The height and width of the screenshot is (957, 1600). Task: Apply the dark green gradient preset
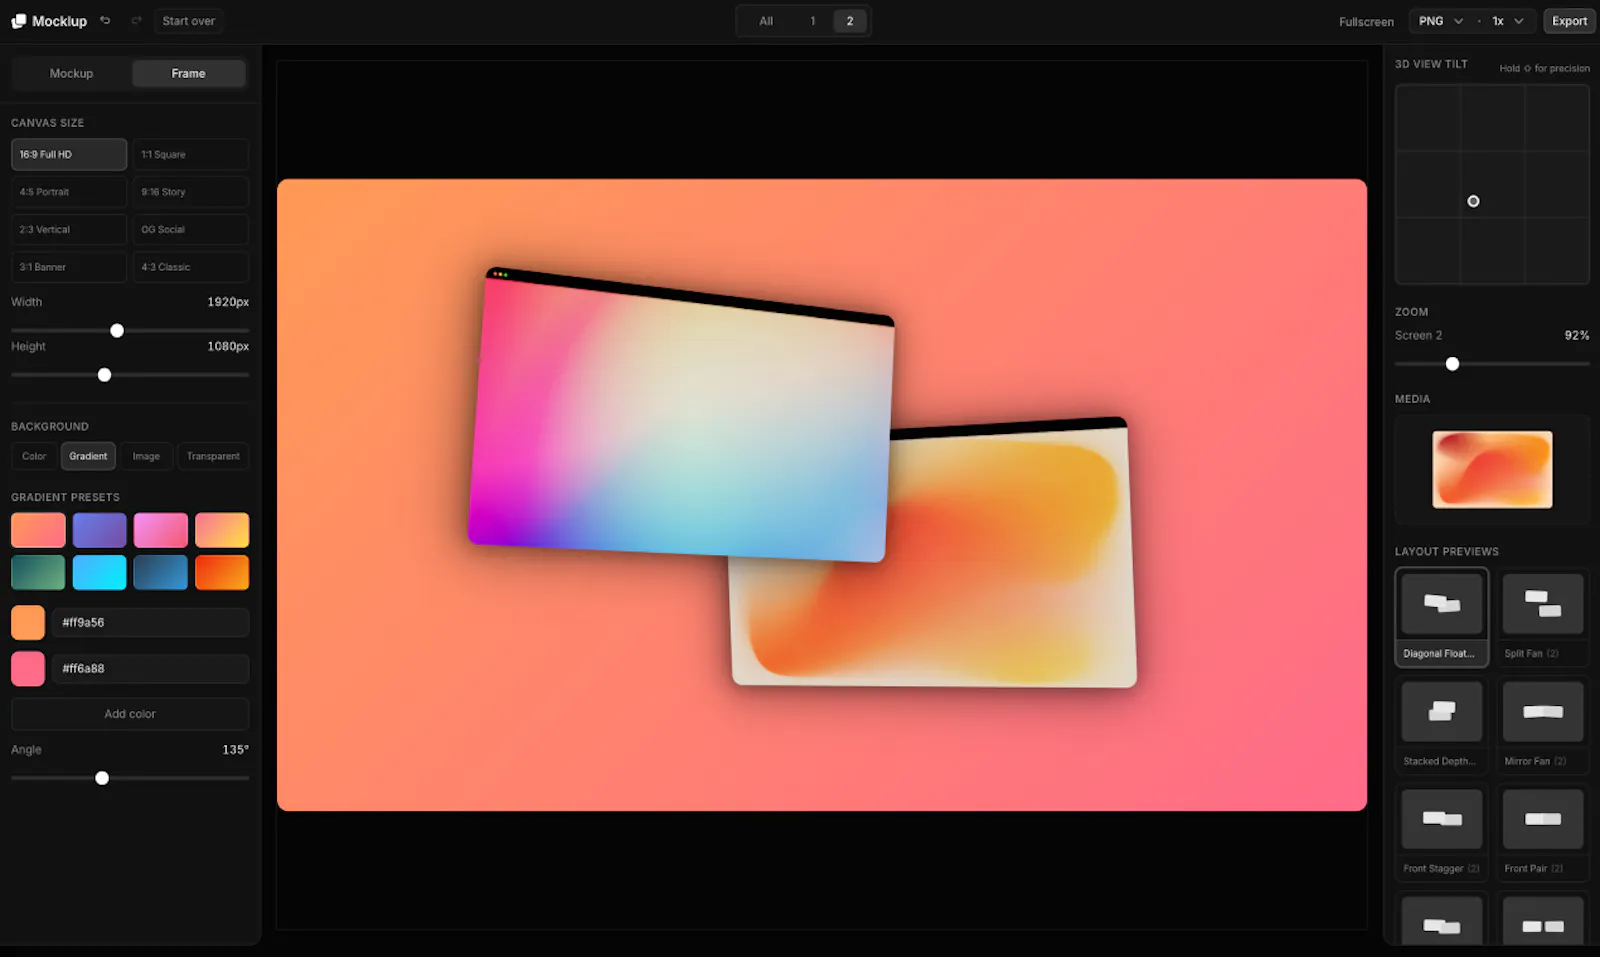coord(38,573)
